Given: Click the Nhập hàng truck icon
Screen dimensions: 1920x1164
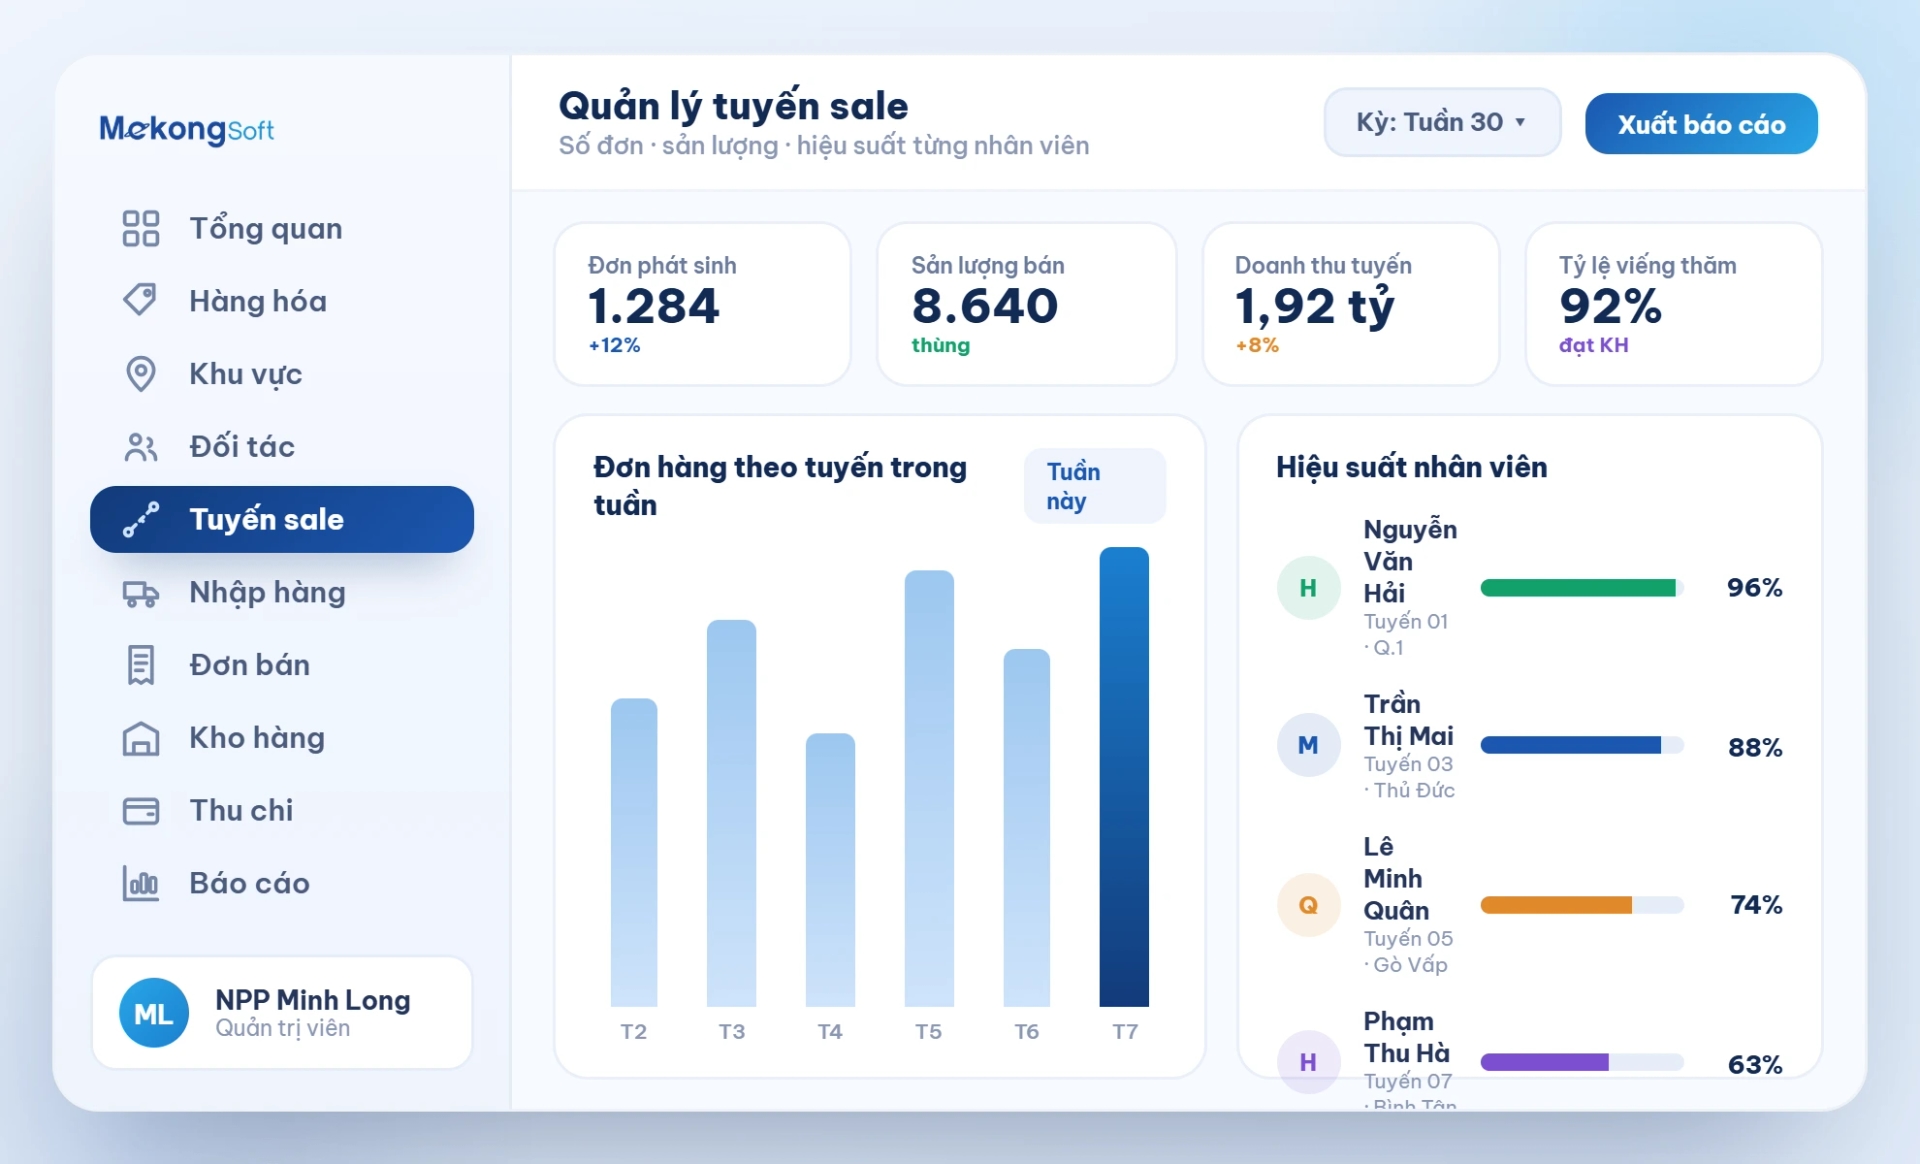Looking at the screenshot, I should (x=140, y=593).
